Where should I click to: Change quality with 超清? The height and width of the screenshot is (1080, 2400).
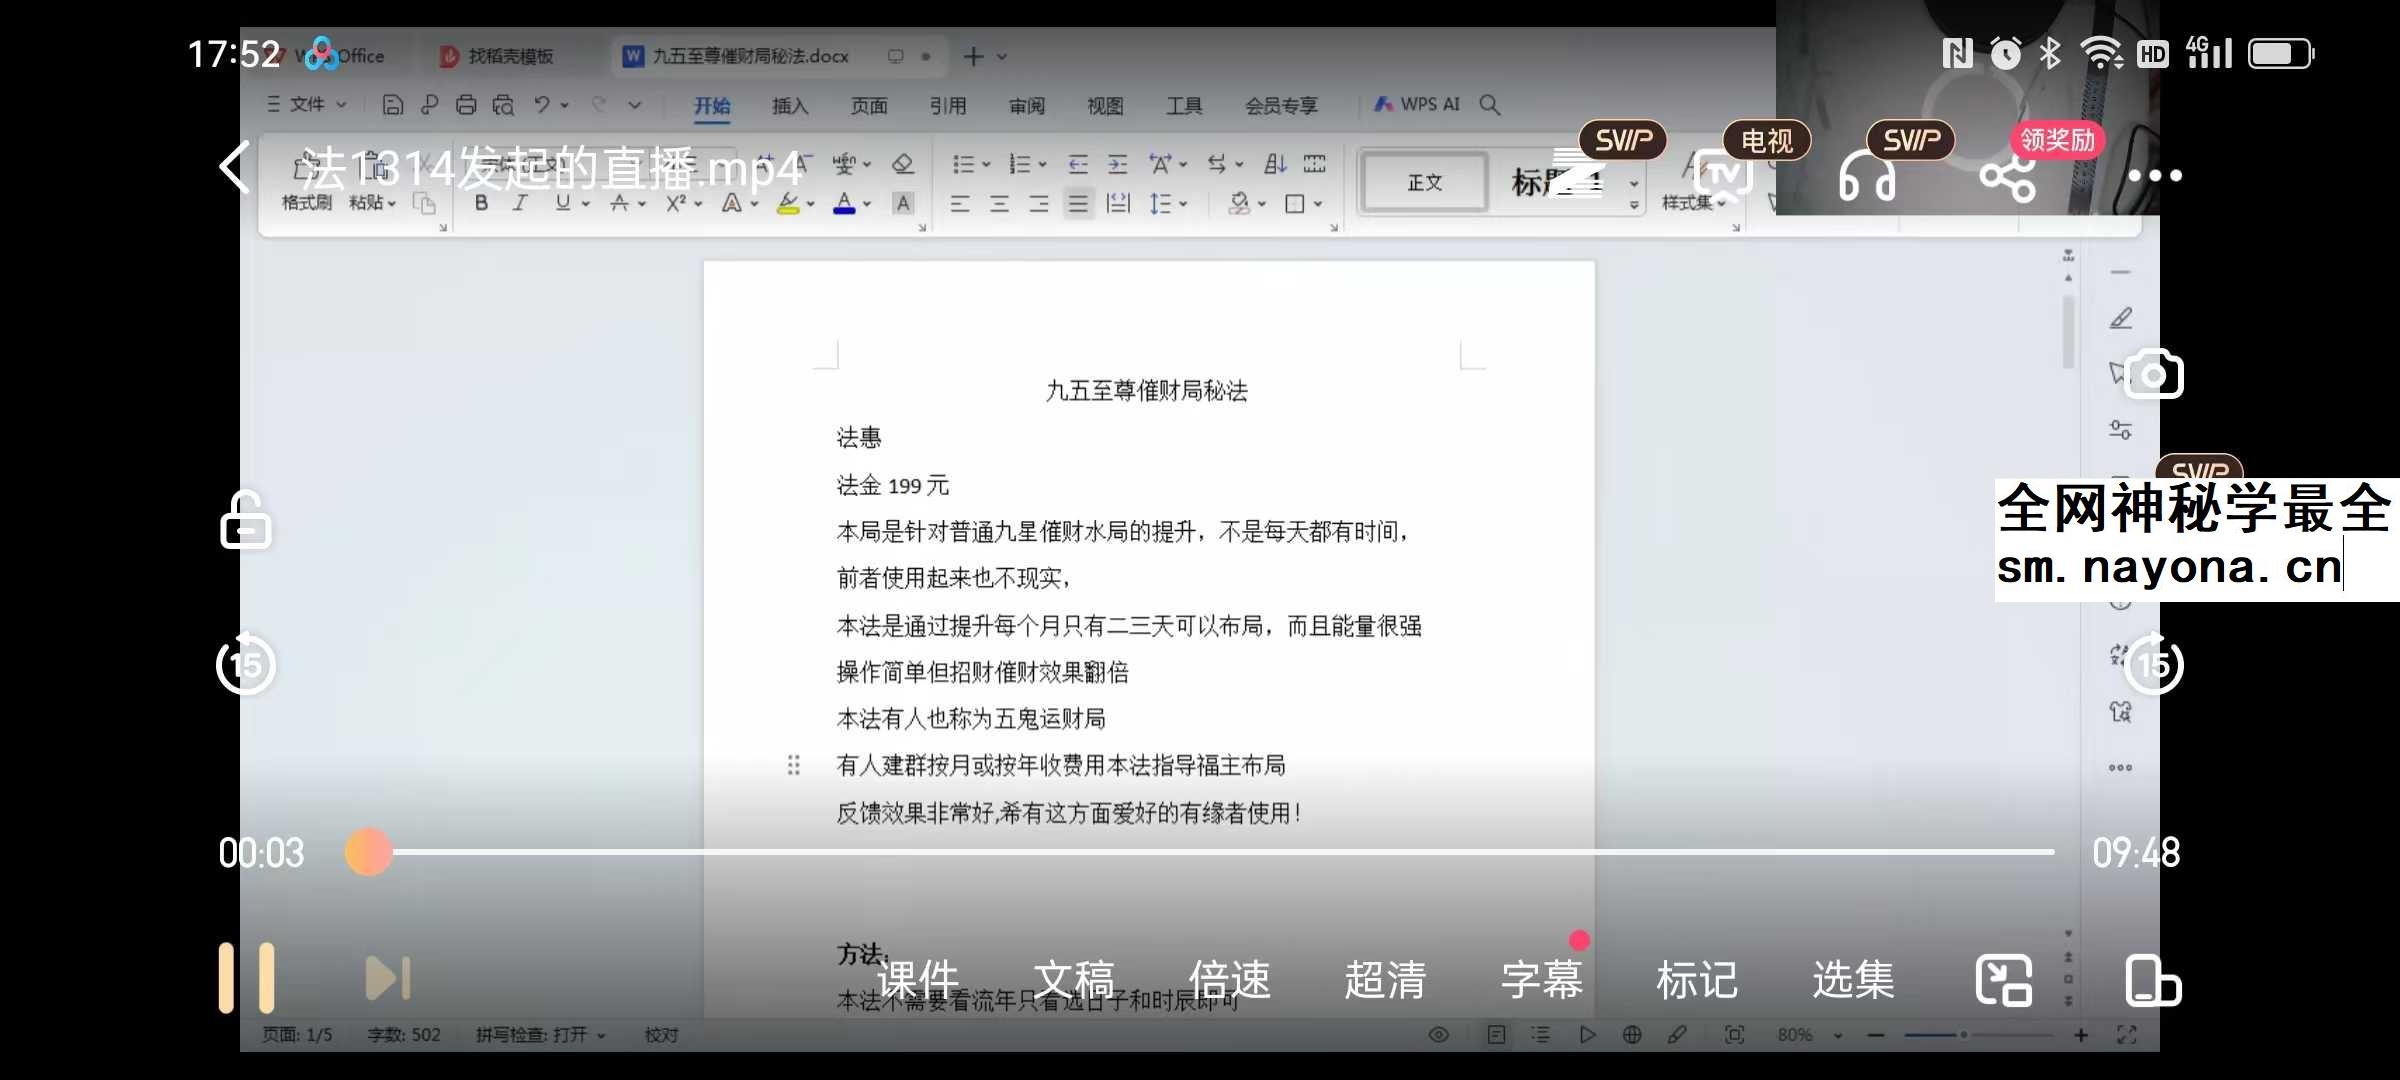pyautogui.click(x=1385, y=980)
